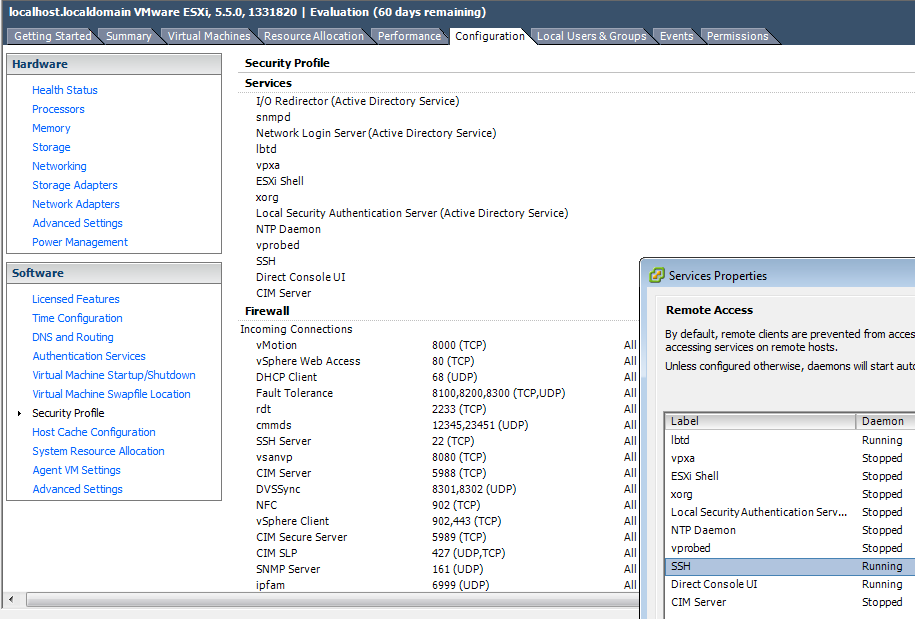Open the Summary tab
This screenshot has height=619, width=915.
129,36
